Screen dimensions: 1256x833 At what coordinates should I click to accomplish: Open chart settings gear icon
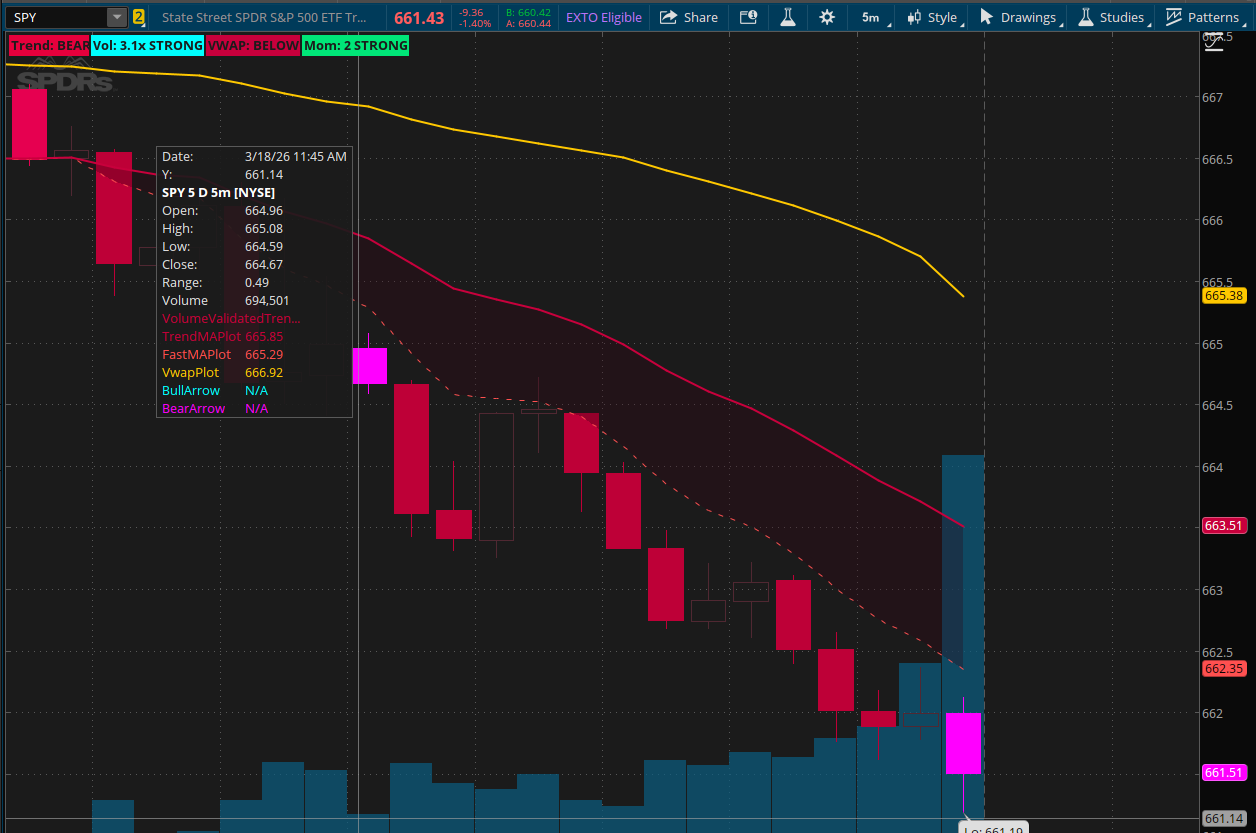pos(826,17)
